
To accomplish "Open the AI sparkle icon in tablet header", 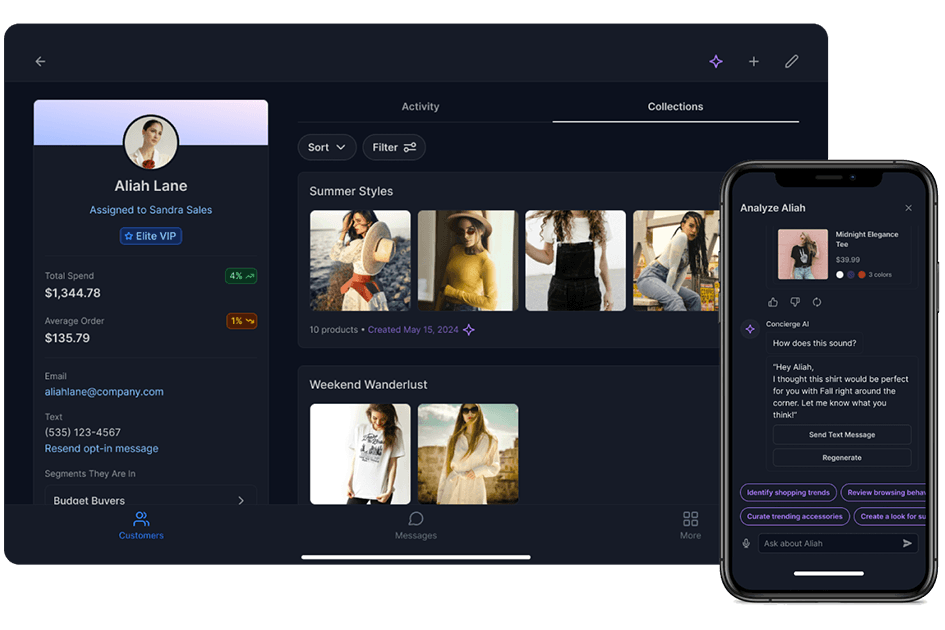I will coord(715,61).
